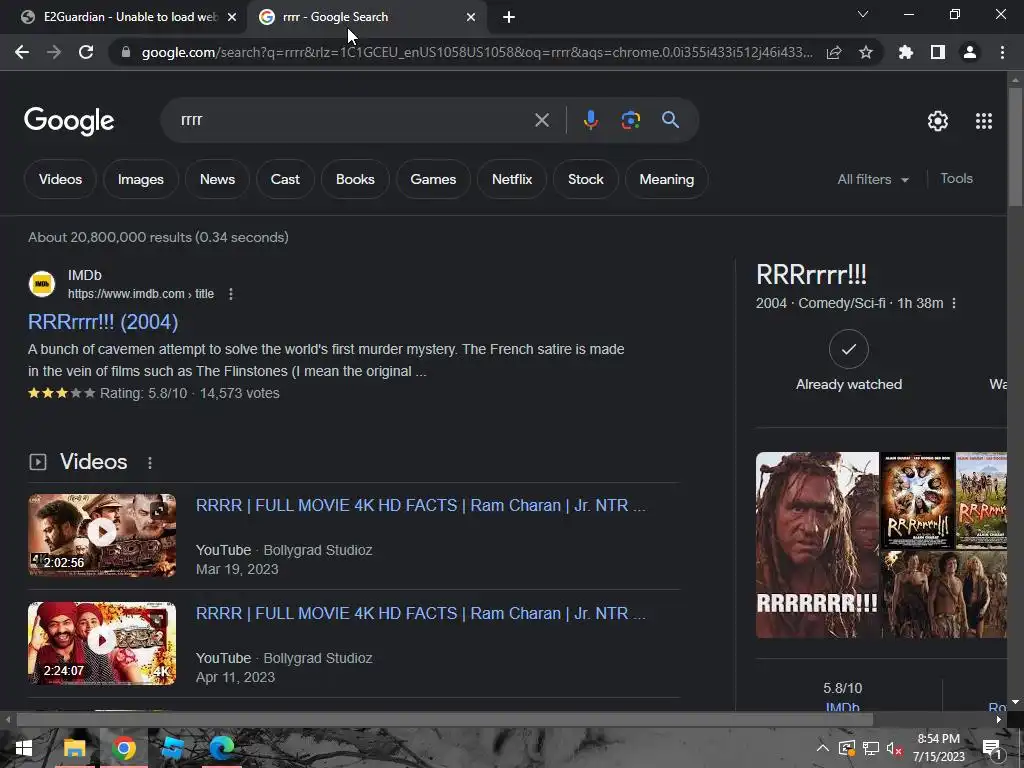Screen dimensions: 1024x768
Task: Go to Google homepage via logo
Action: click(69, 121)
